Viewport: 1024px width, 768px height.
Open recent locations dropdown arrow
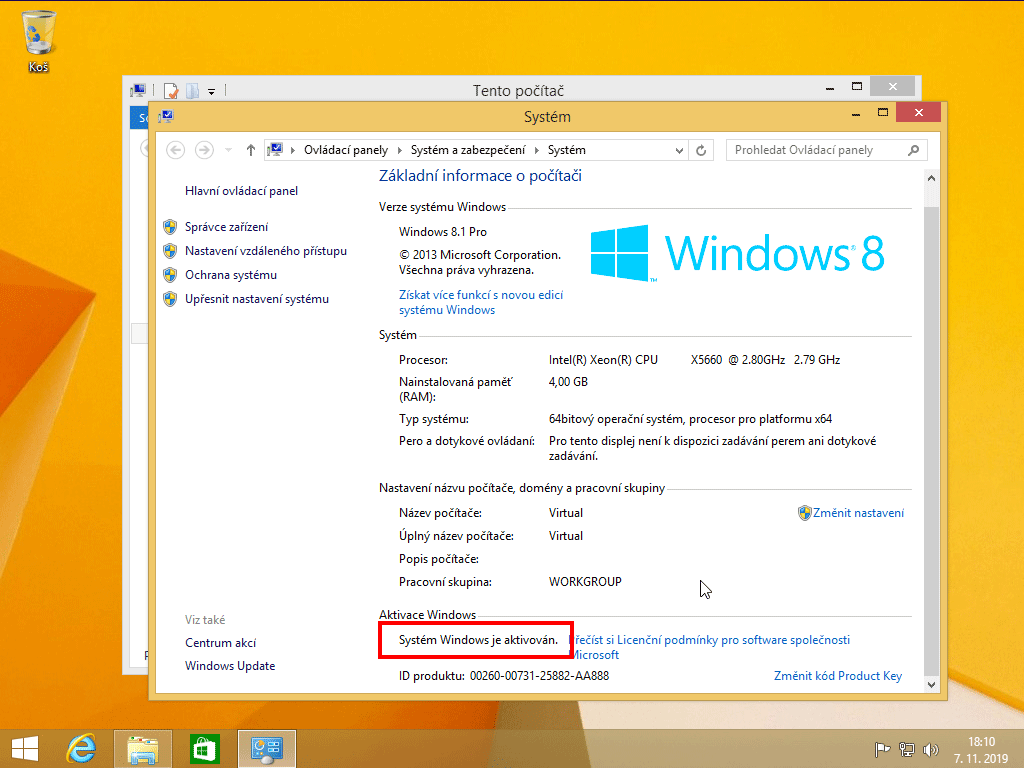(228, 150)
